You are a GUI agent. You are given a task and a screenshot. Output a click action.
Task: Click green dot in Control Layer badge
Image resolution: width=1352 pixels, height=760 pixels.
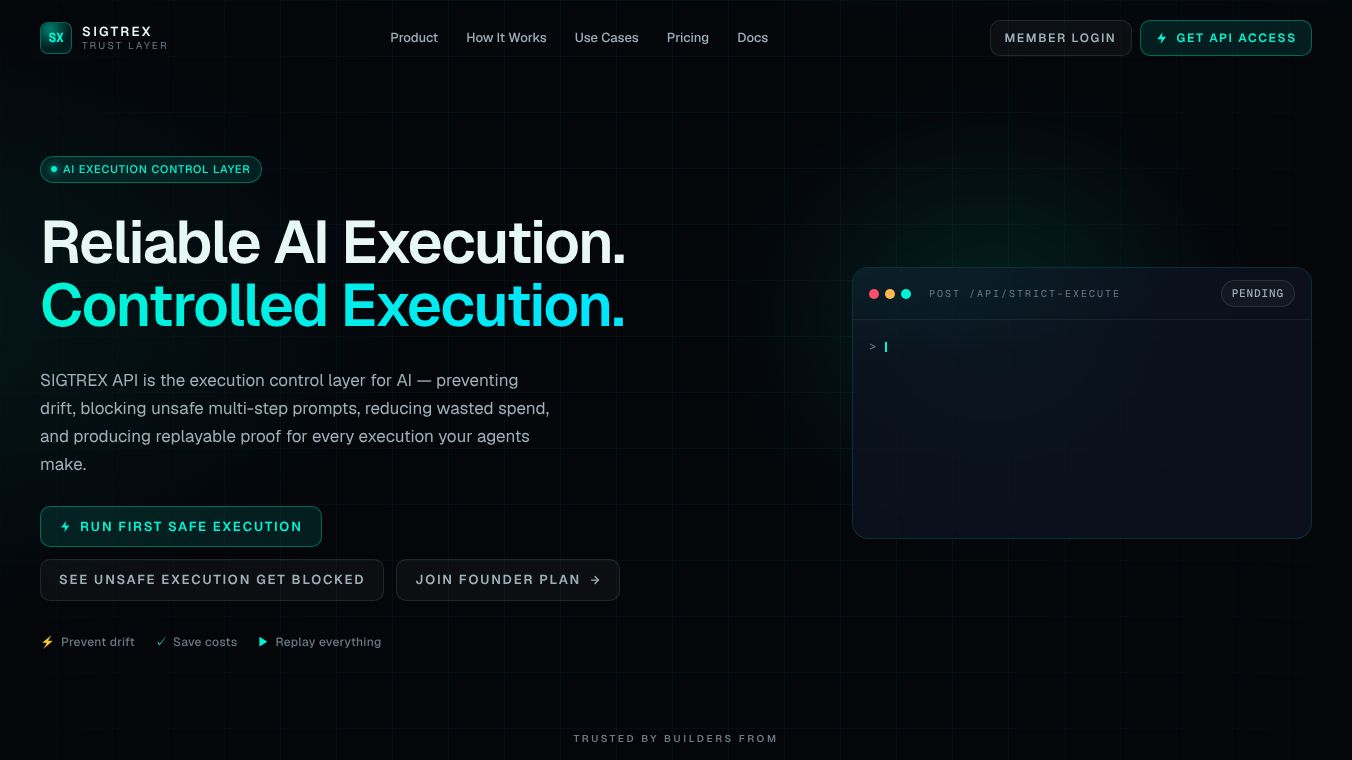pyautogui.click(x=54, y=169)
